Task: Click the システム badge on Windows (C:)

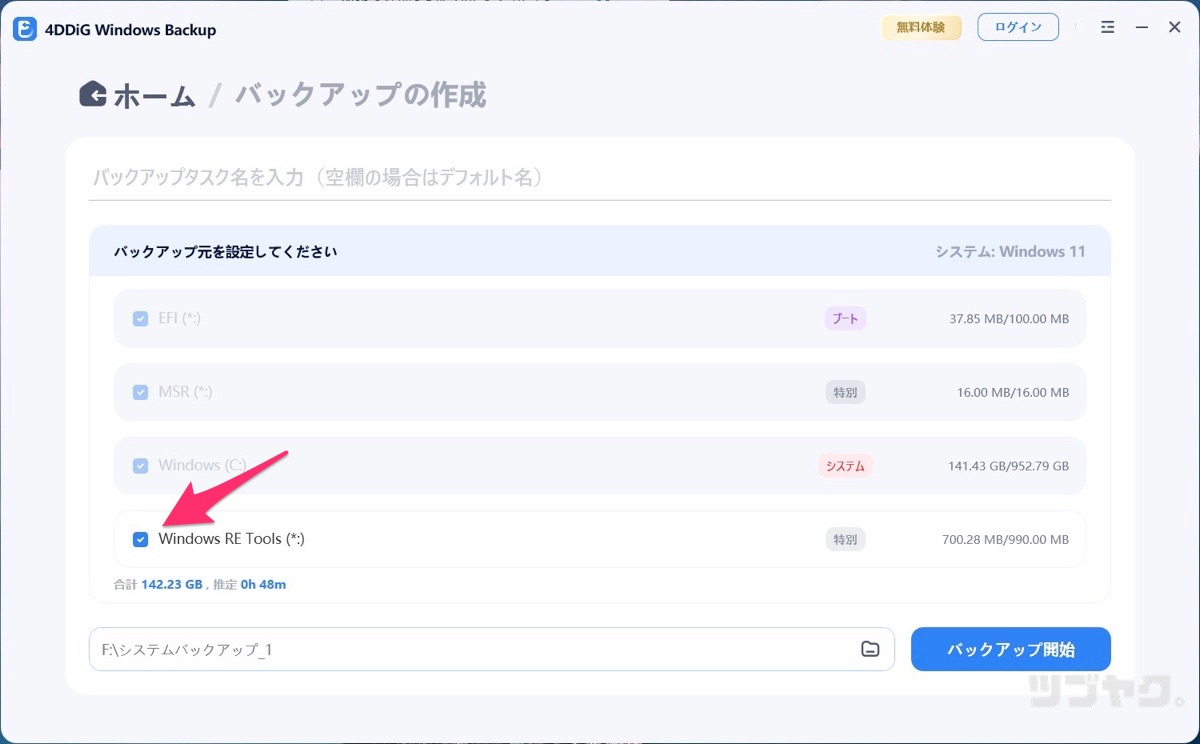Action: (845, 465)
